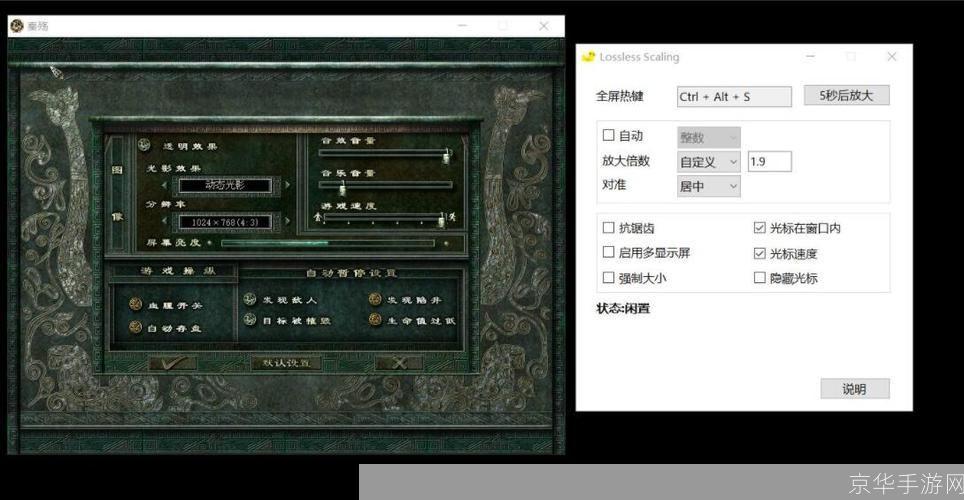Minimize the Lossless Scaling window
Screen dimensions: 964x500
coord(810,57)
